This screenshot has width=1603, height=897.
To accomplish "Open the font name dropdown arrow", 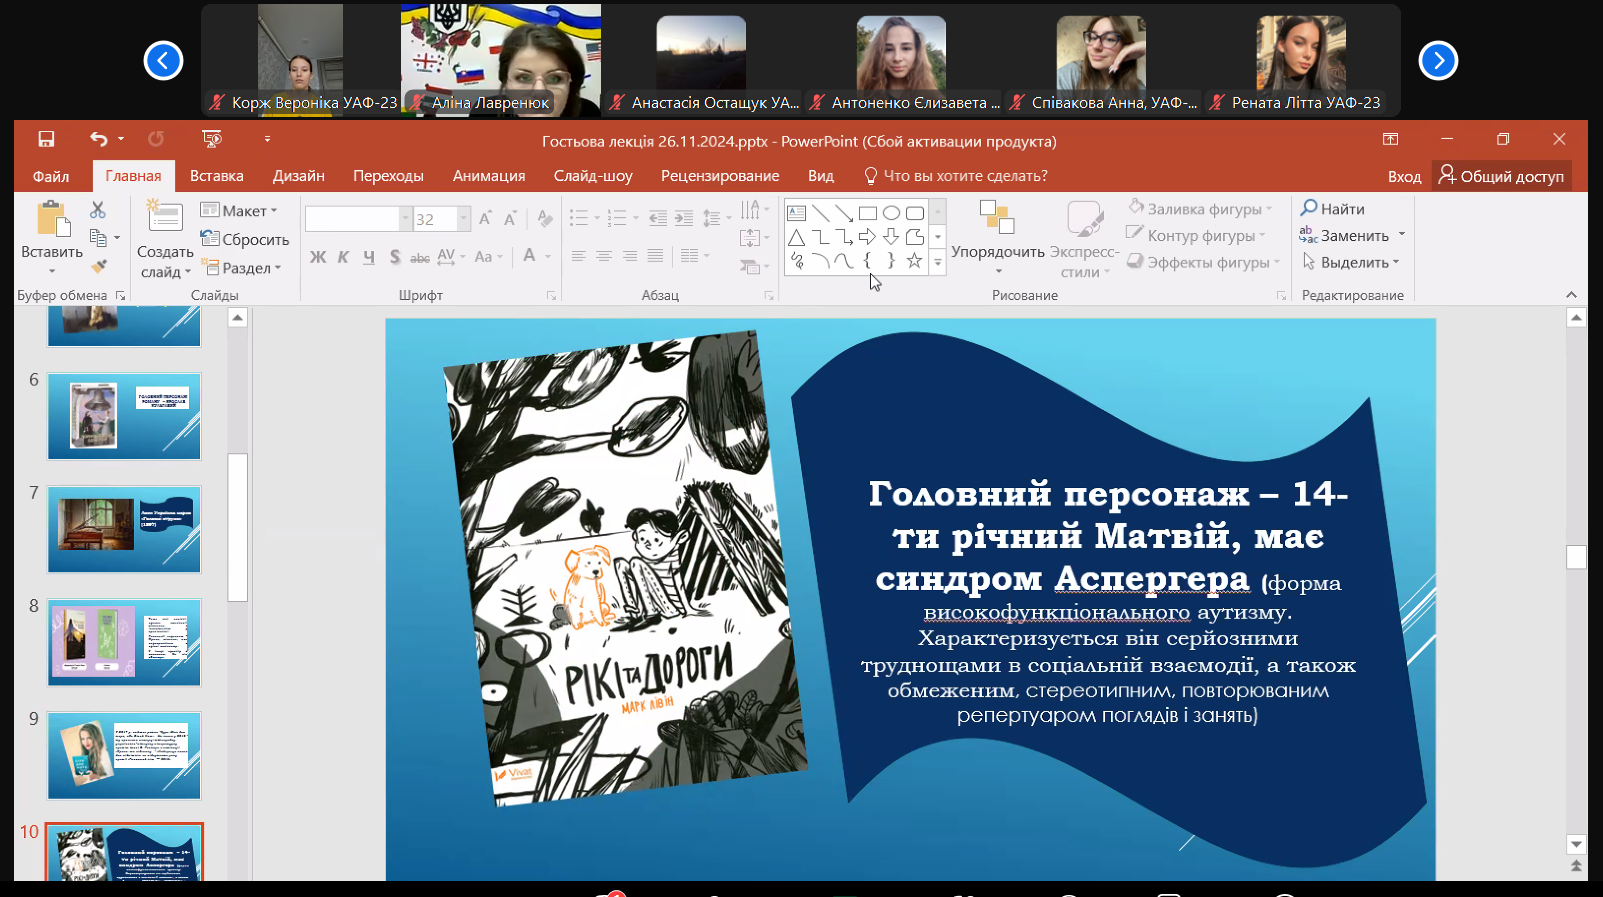I will [405, 219].
